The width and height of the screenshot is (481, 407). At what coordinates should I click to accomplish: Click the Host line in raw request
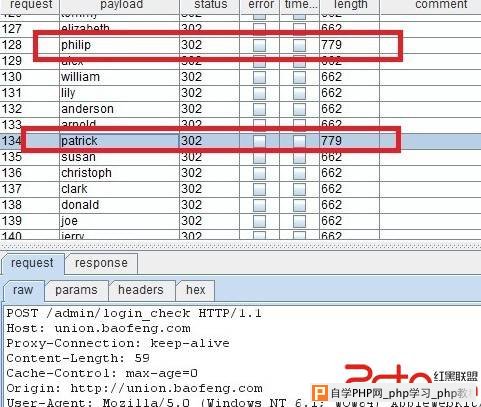tap(99, 328)
